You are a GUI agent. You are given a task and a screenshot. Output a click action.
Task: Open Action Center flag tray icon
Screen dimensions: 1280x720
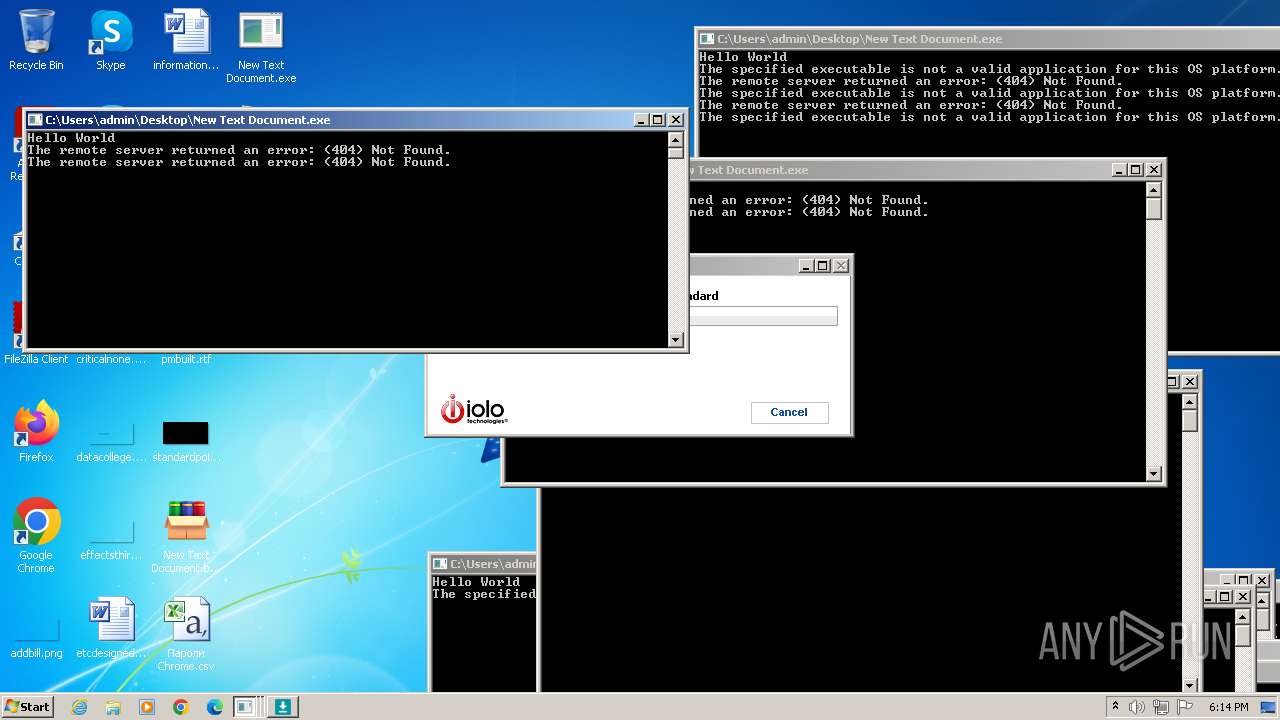1183,707
